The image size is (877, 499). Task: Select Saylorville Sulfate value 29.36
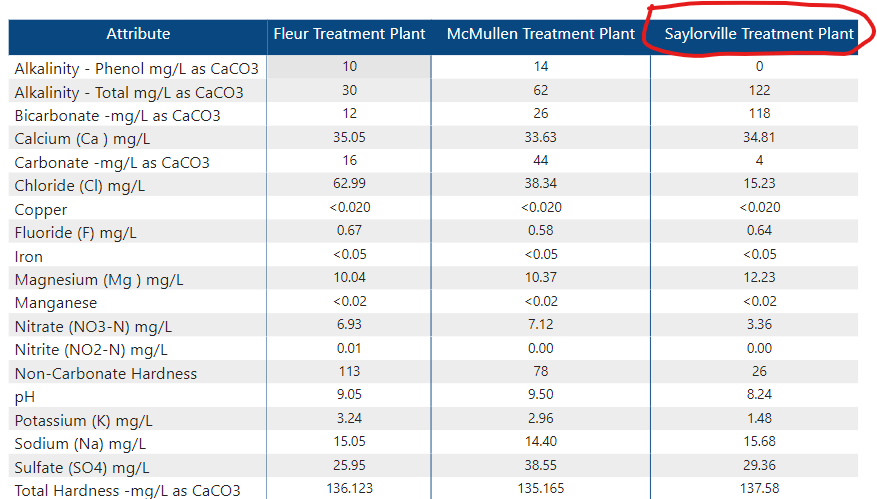coord(760,465)
